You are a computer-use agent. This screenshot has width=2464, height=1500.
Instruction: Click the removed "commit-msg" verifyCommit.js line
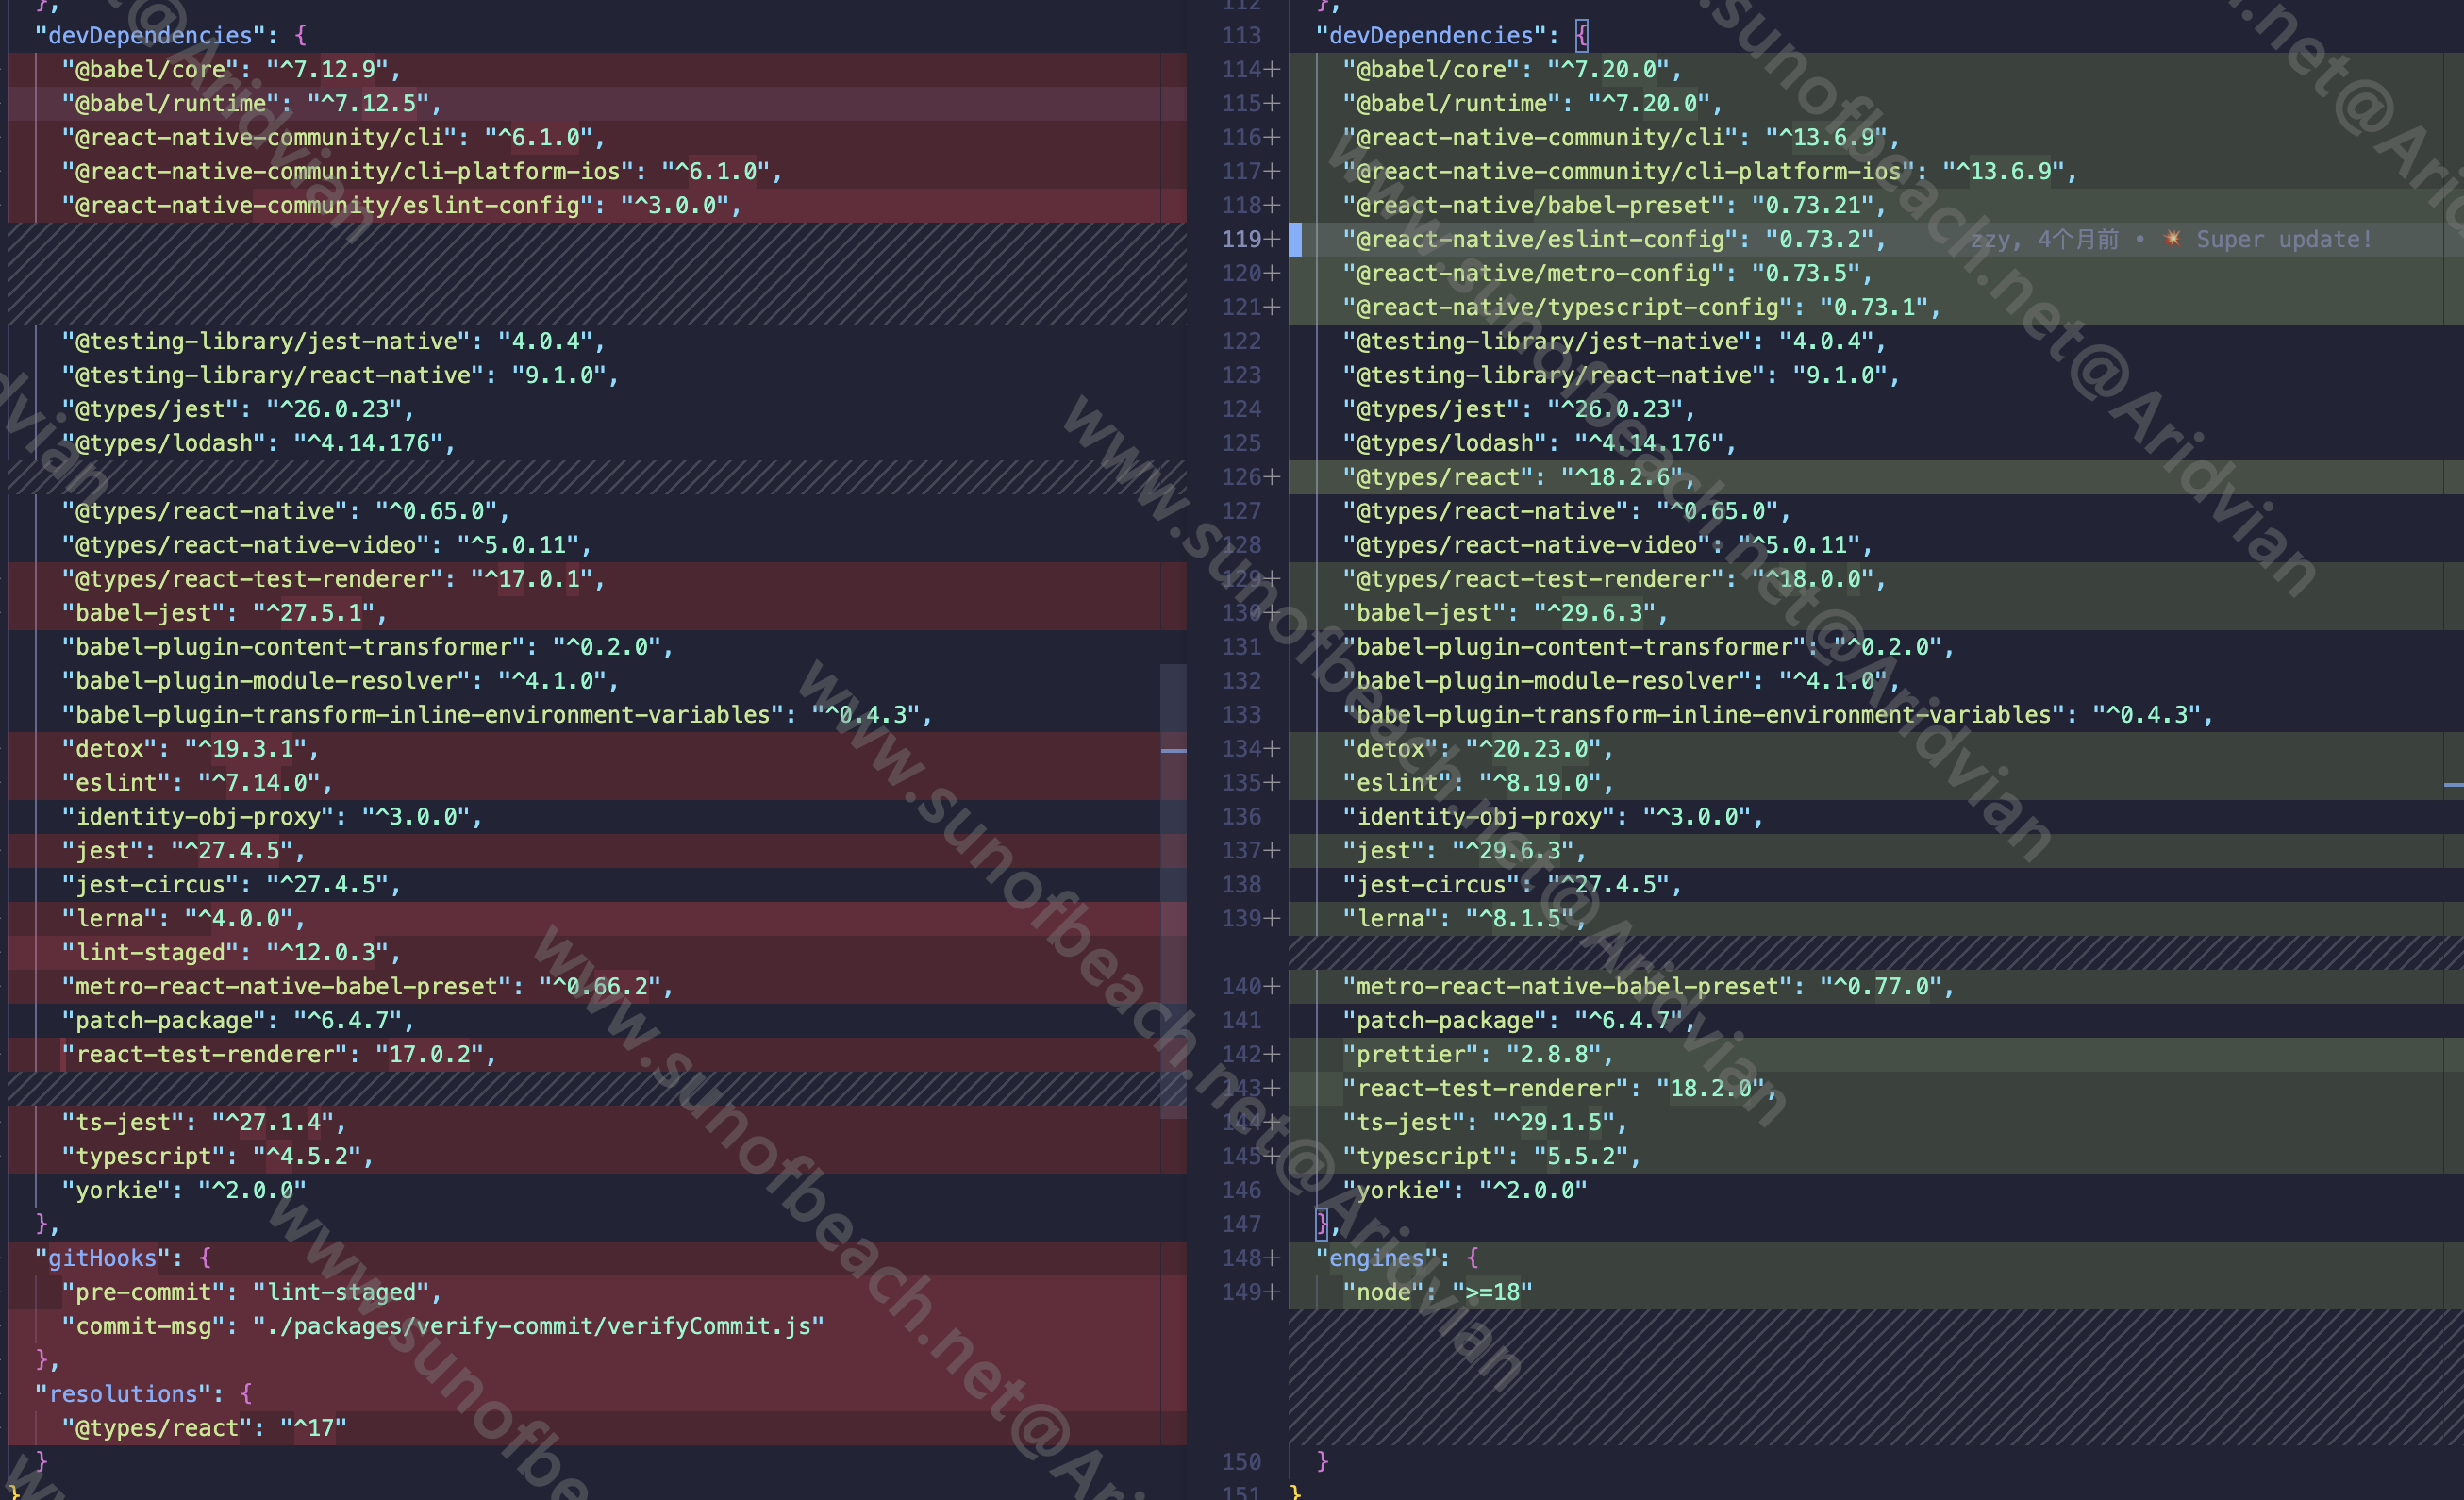pos(597,1326)
